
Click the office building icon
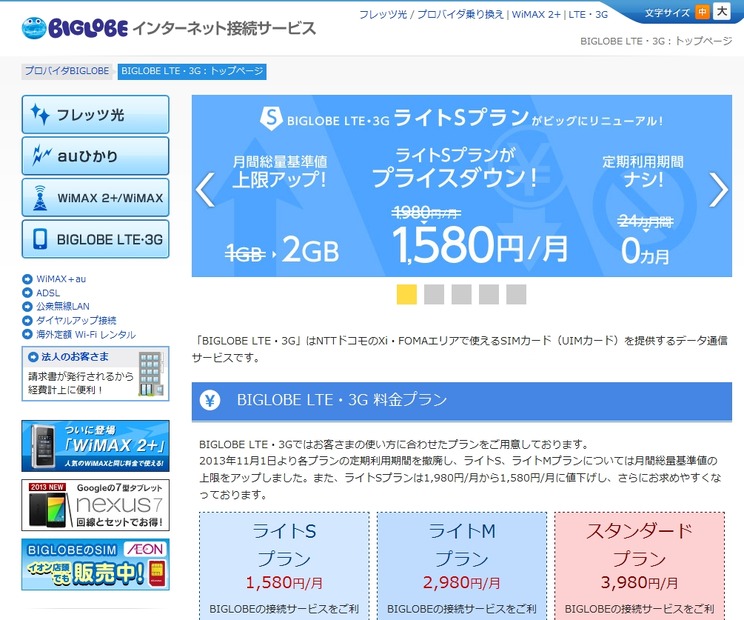pos(151,374)
